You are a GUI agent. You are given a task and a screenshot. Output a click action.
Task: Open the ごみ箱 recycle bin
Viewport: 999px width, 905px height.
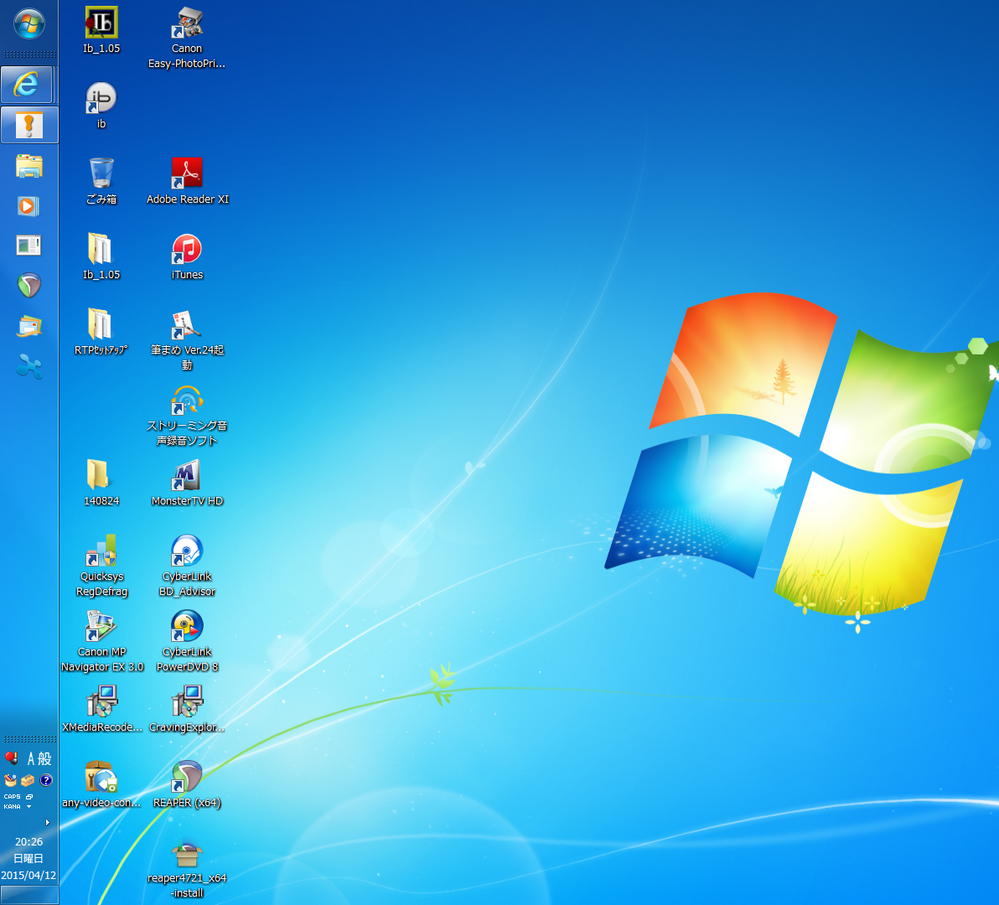point(101,181)
